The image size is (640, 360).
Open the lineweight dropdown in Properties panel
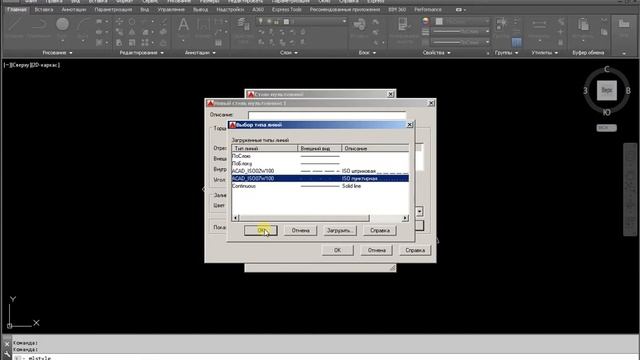[487, 31]
